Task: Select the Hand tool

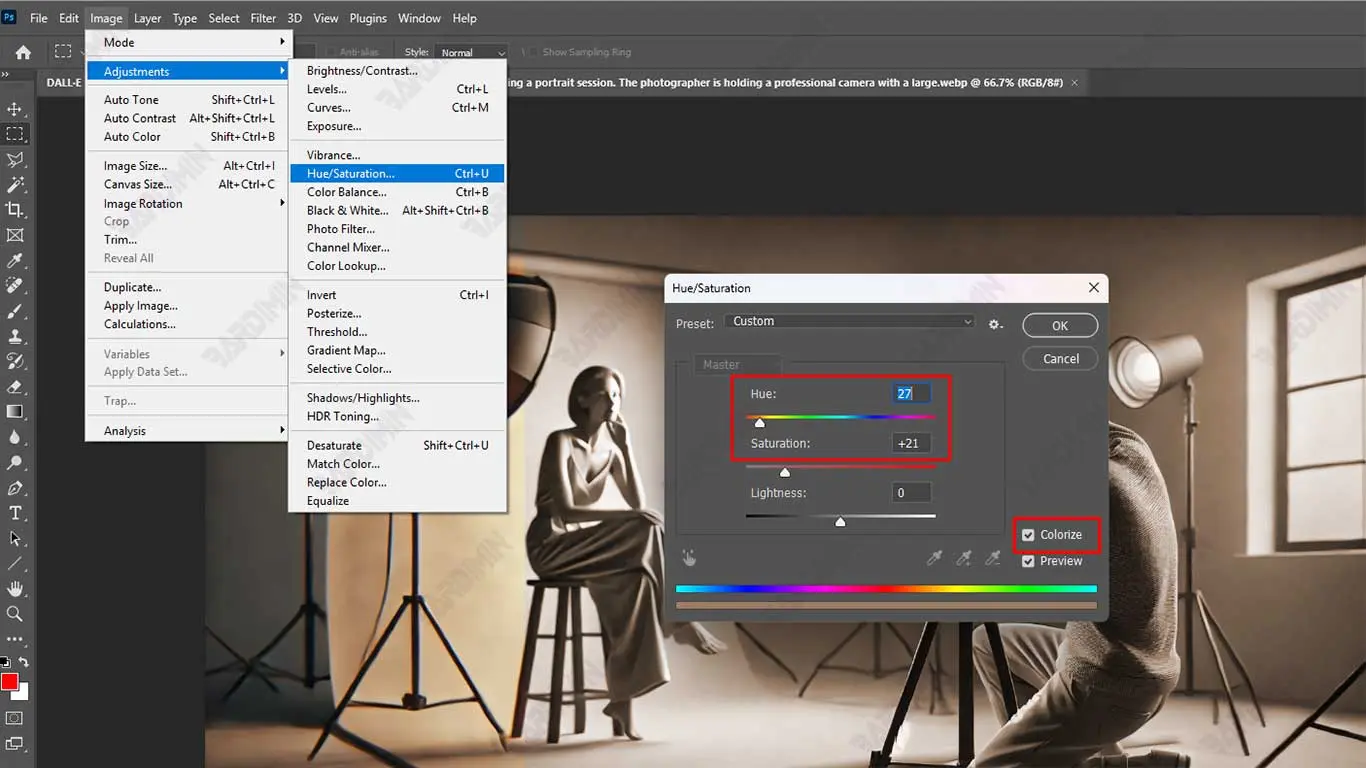Action: (x=15, y=588)
